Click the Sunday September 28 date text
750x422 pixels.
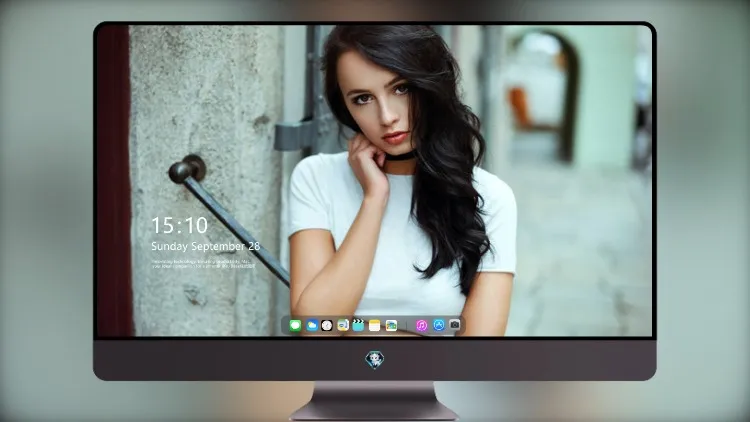pos(206,246)
